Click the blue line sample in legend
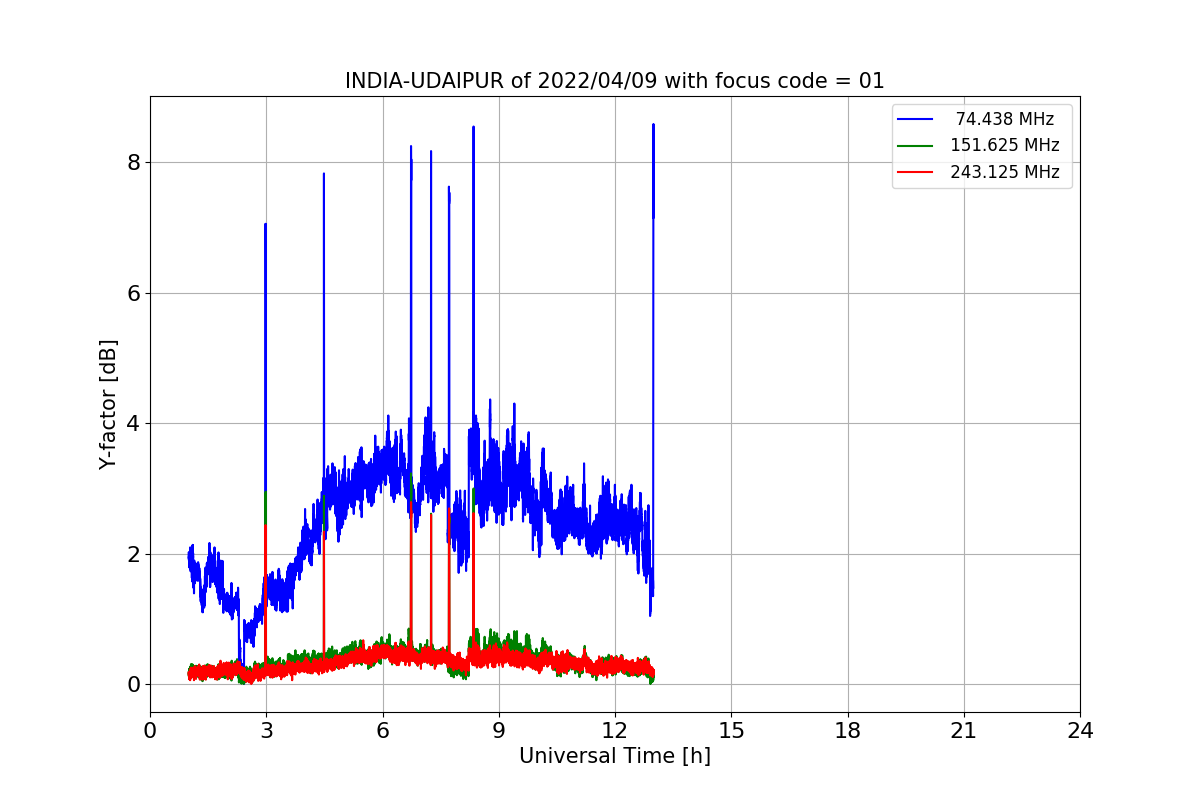The width and height of the screenshot is (1200, 800). tap(917, 119)
